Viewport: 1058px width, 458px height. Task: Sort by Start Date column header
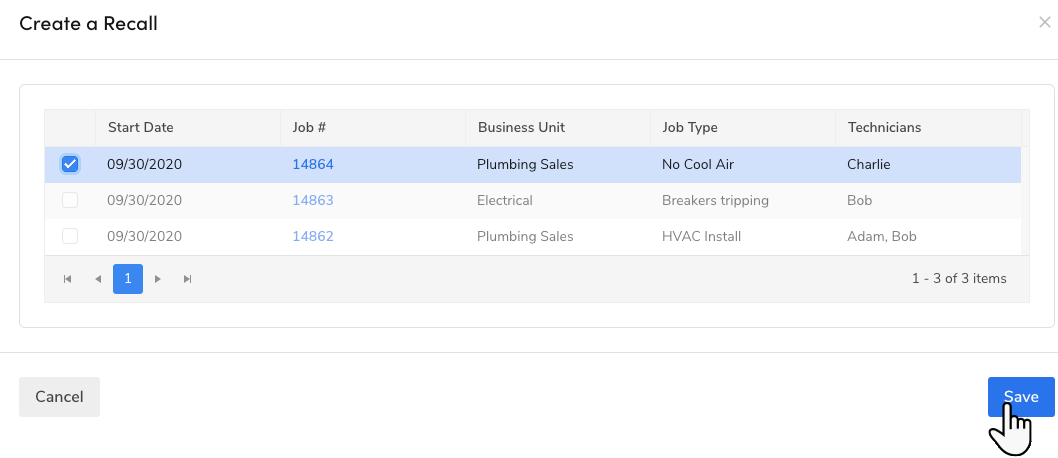pos(141,127)
